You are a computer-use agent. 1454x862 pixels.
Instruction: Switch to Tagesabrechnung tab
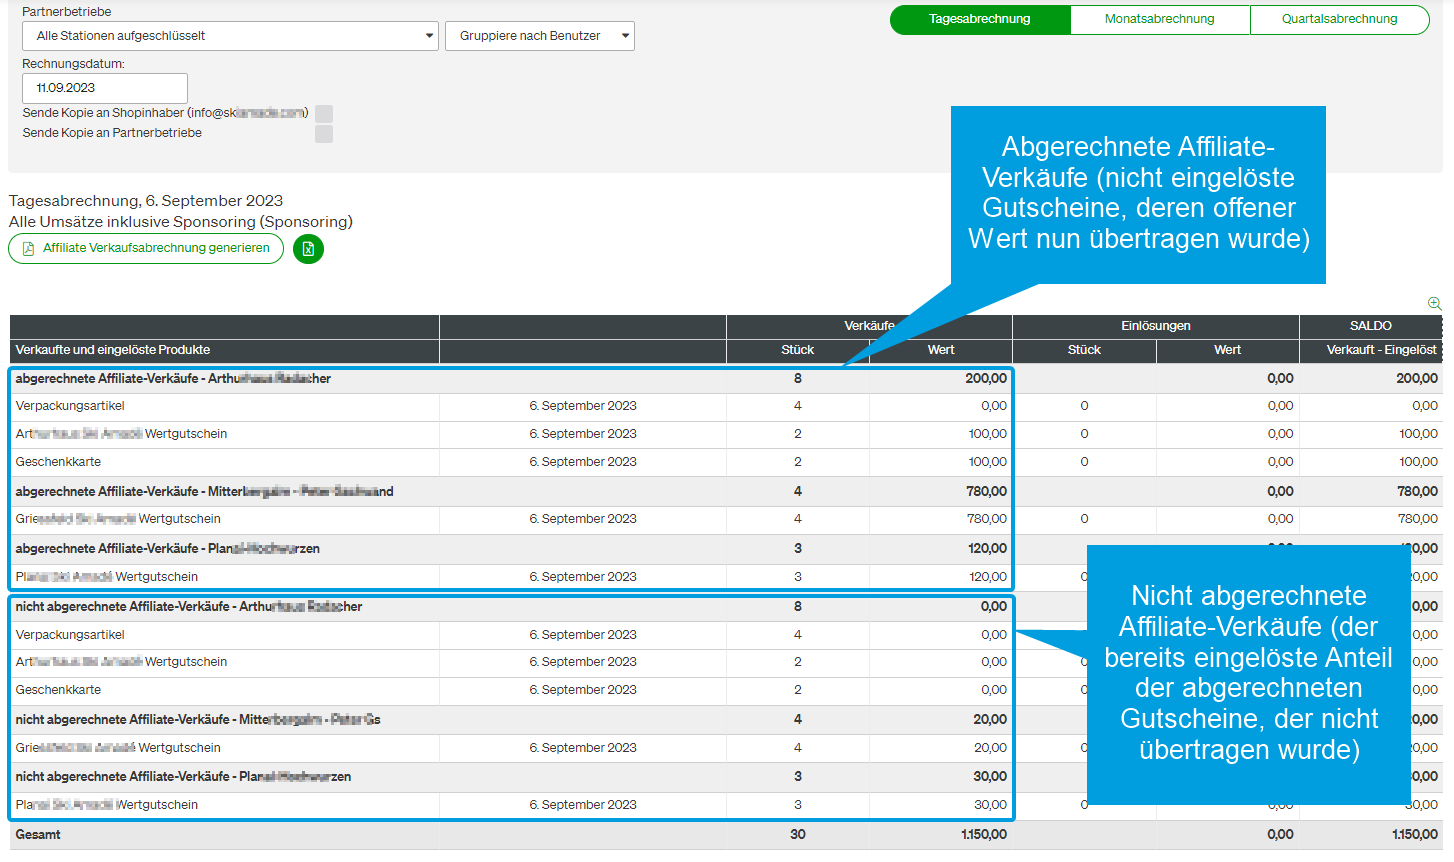pyautogui.click(x=980, y=19)
